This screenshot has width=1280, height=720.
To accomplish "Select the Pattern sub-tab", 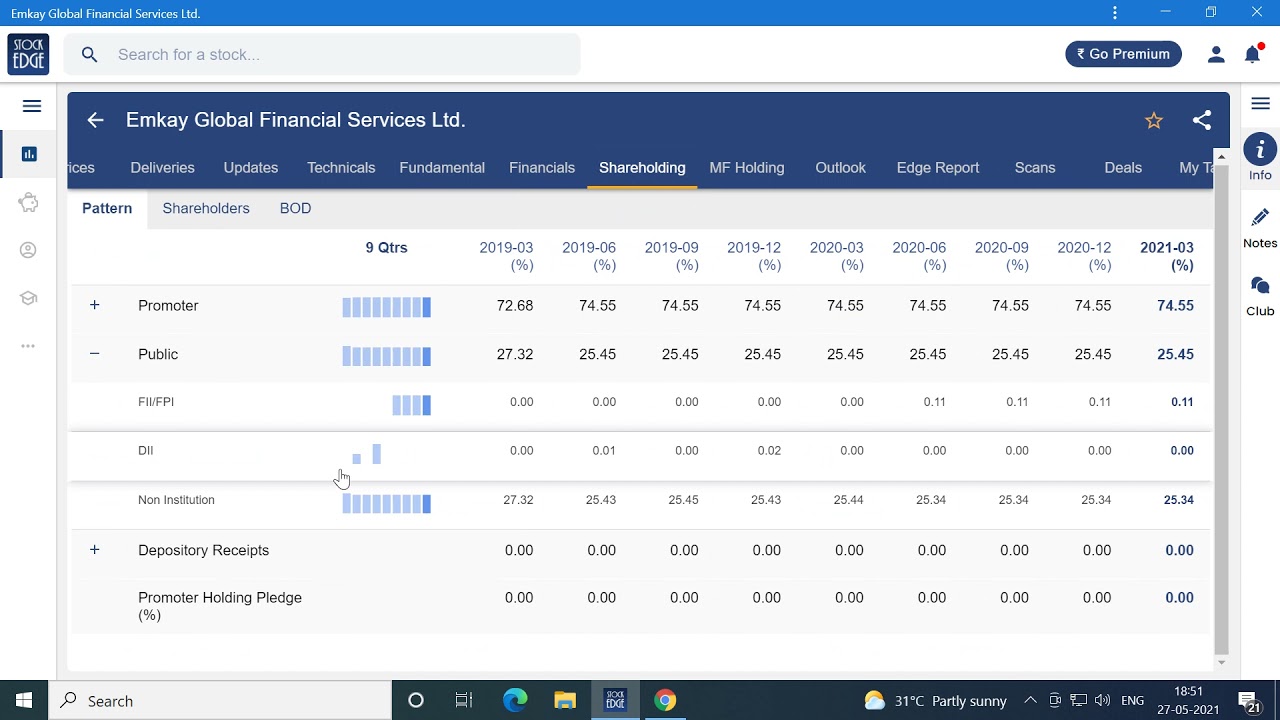I will point(107,208).
